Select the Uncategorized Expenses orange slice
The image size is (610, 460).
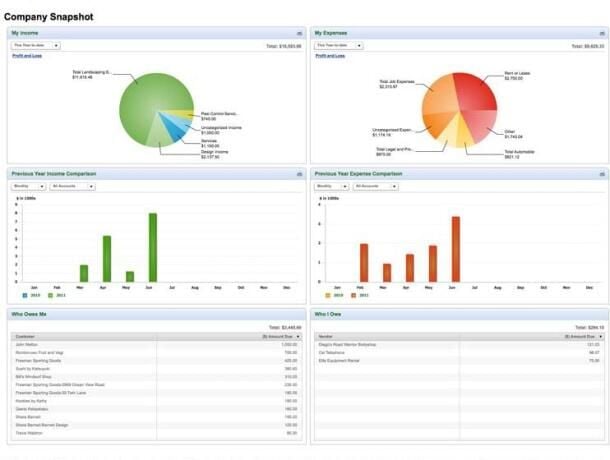point(438,123)
